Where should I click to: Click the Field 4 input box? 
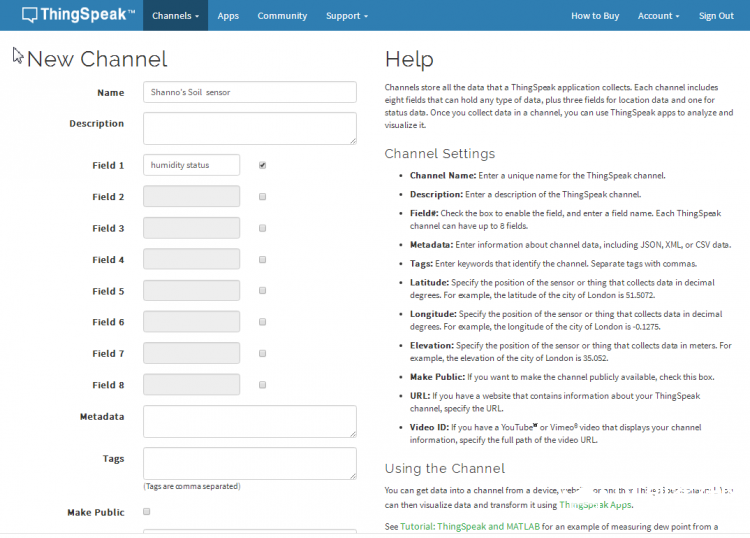point(191,259)
